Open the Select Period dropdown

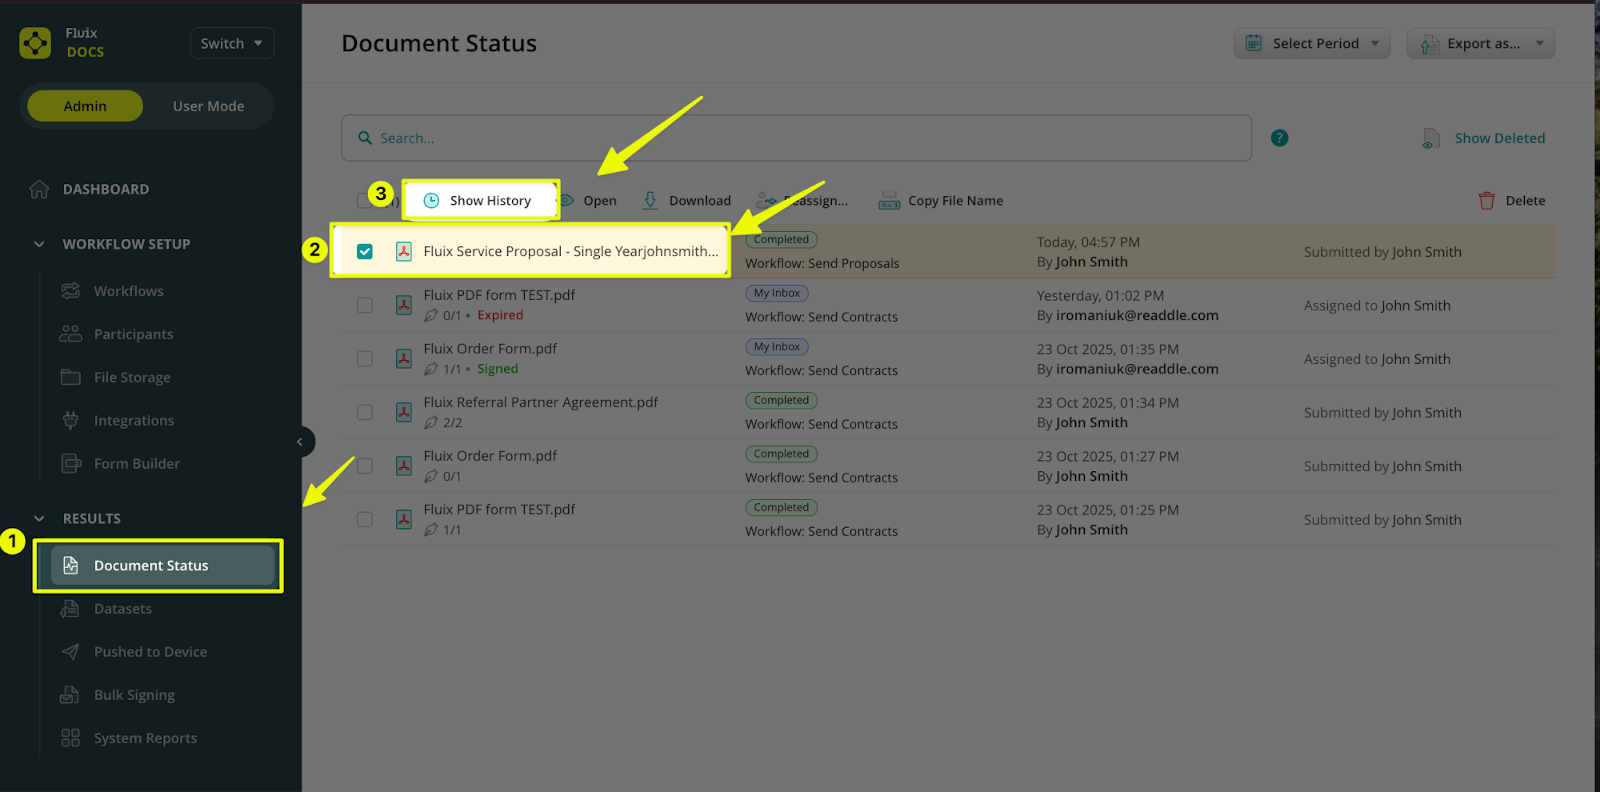click(x=1312, y=43)
